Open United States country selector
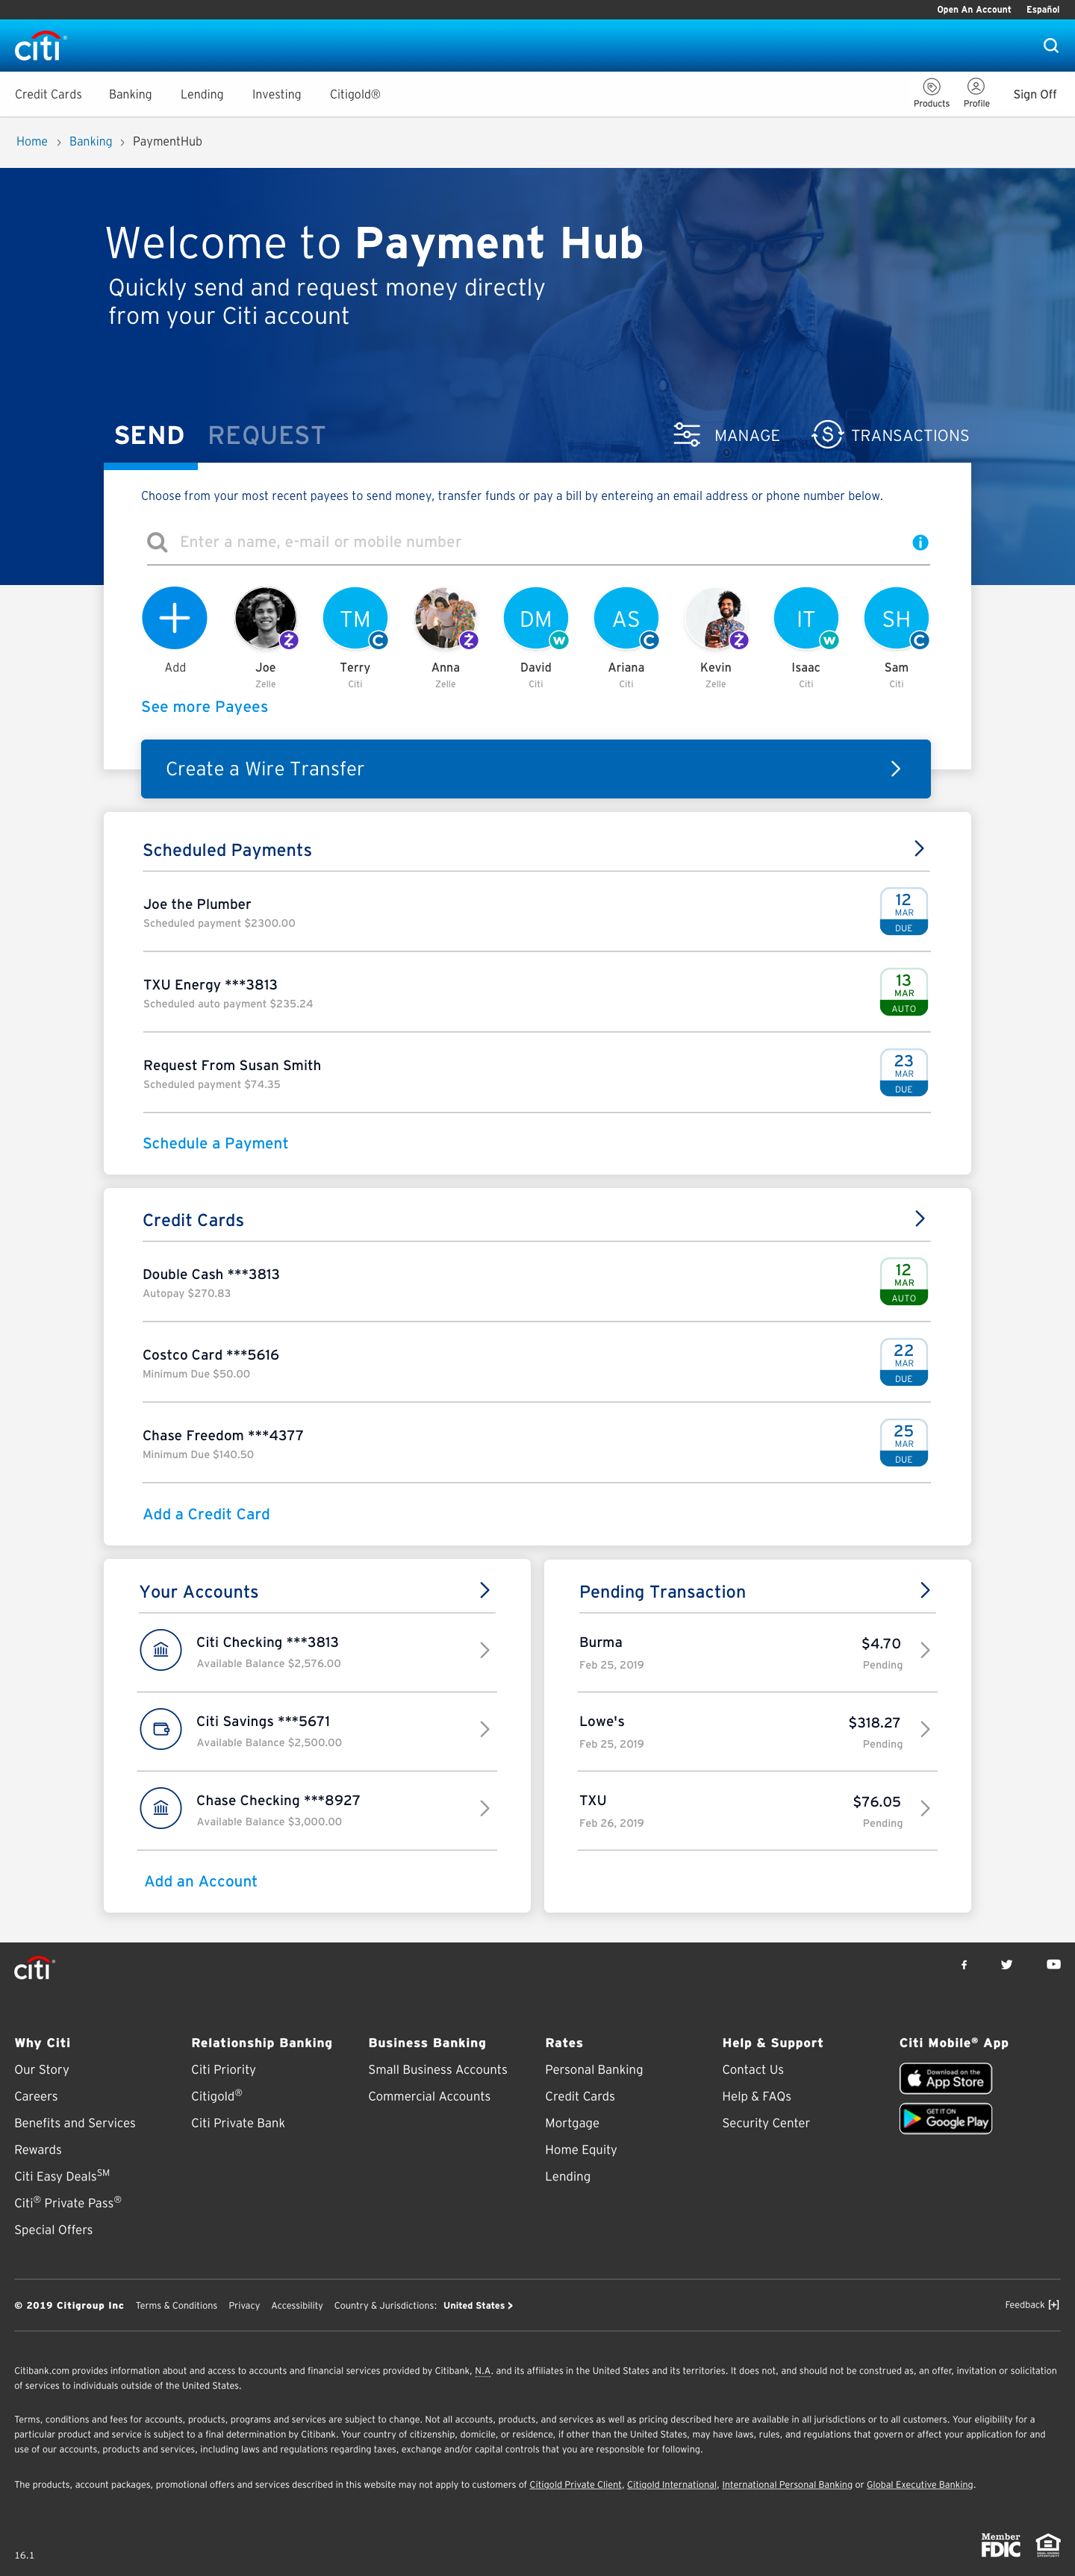This screenshot has width=1075, height=2576. [x=478, y=2305]
